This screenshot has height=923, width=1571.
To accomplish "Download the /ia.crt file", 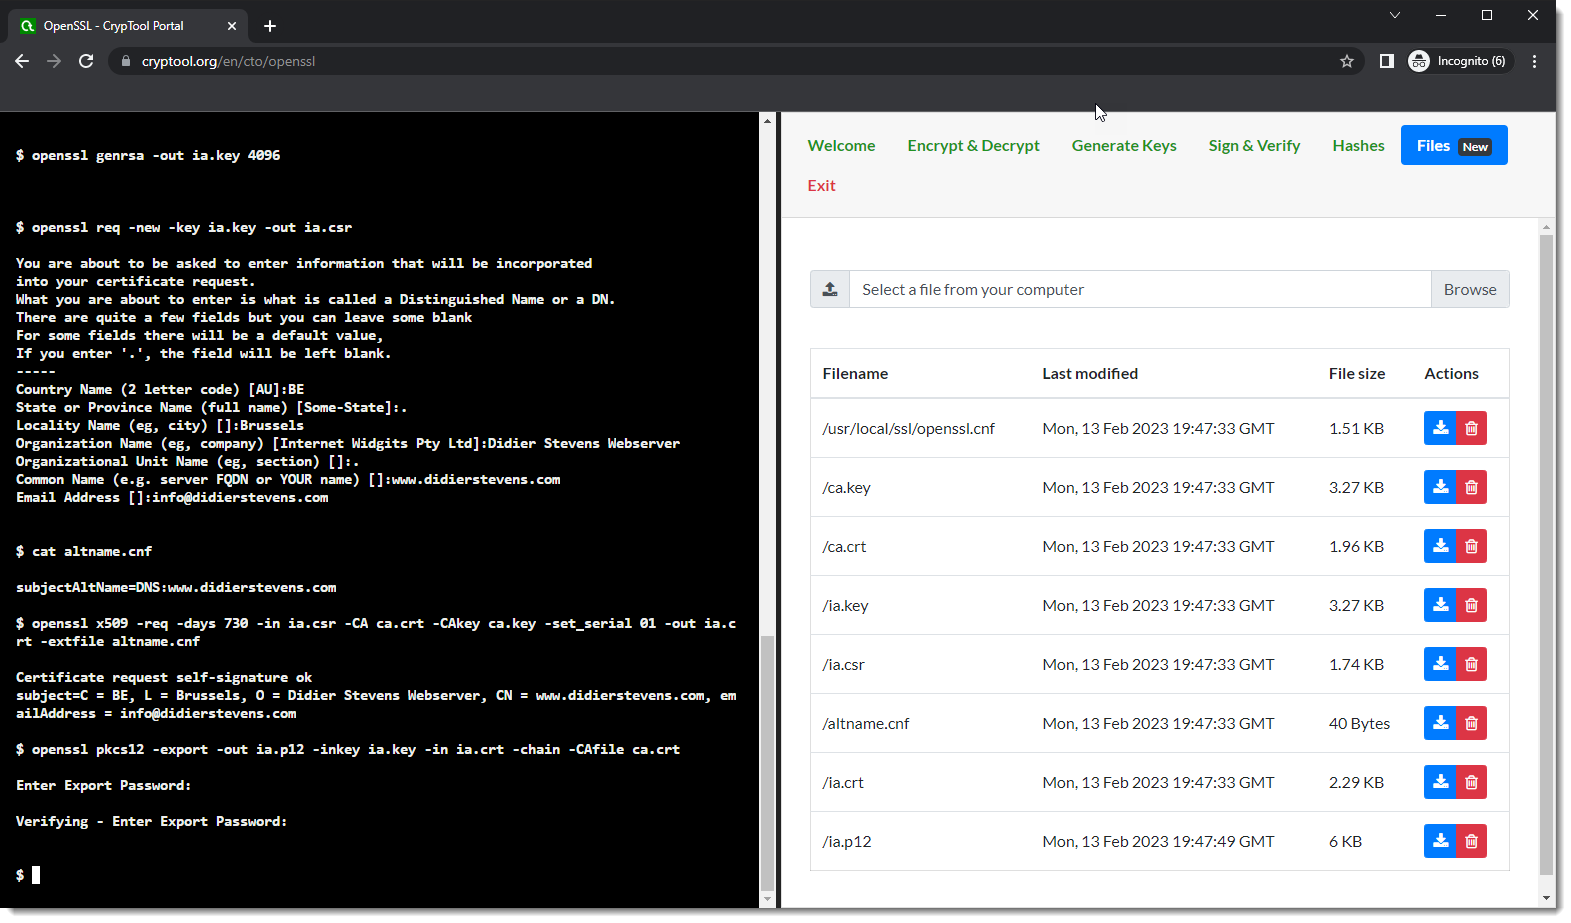I will pyautogui.click(x=1439, y=782).
